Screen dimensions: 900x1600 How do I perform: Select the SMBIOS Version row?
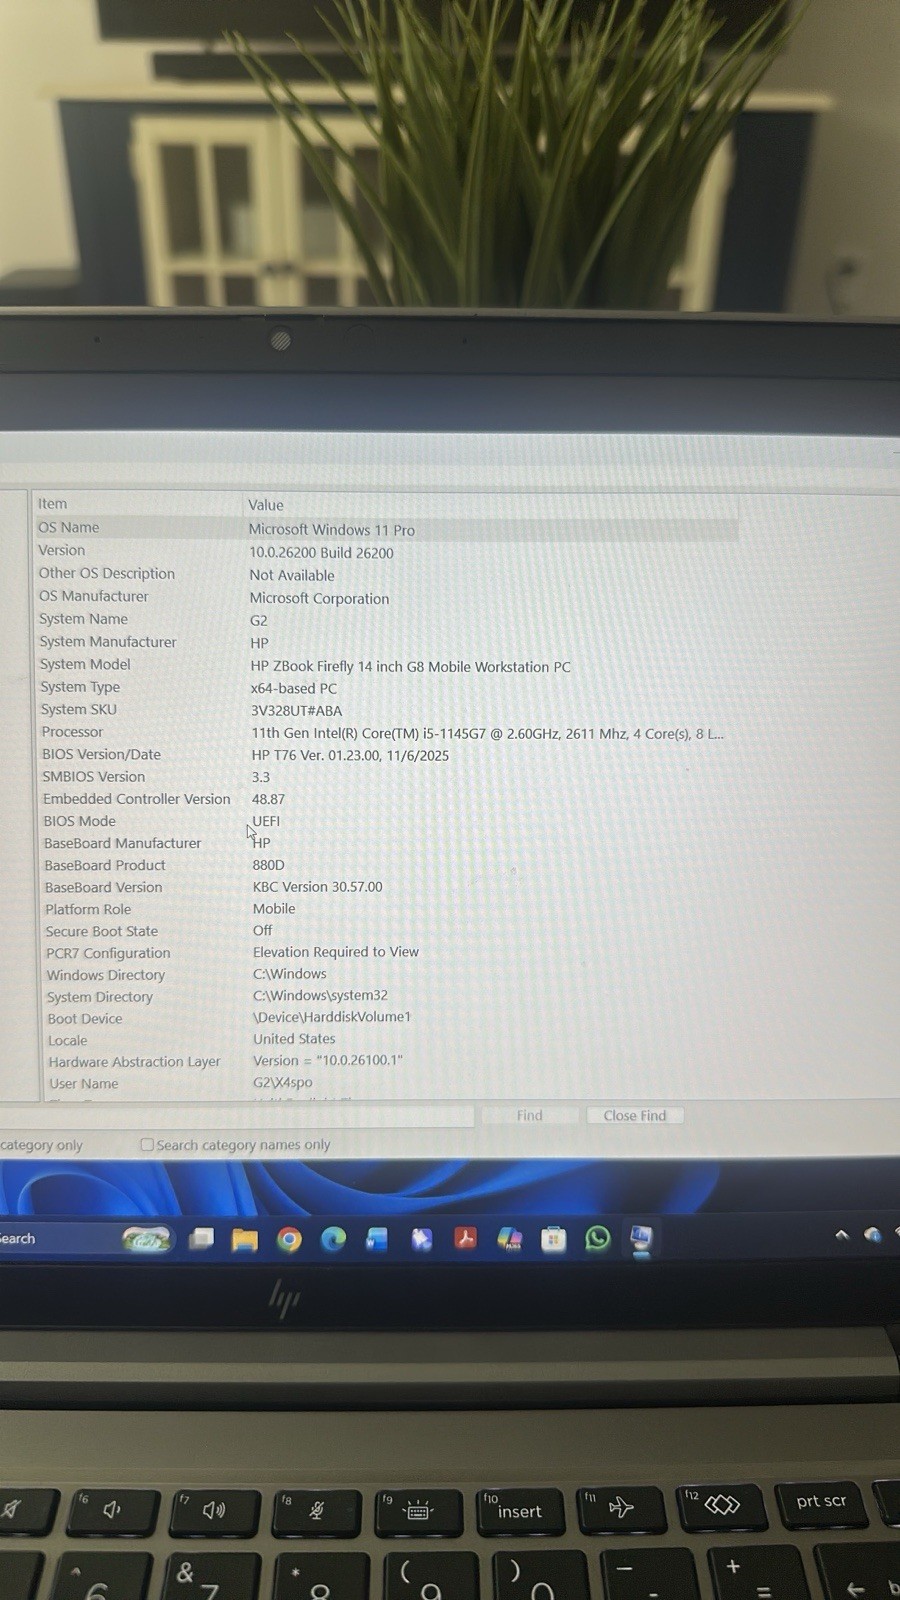(x=386, y=777)
